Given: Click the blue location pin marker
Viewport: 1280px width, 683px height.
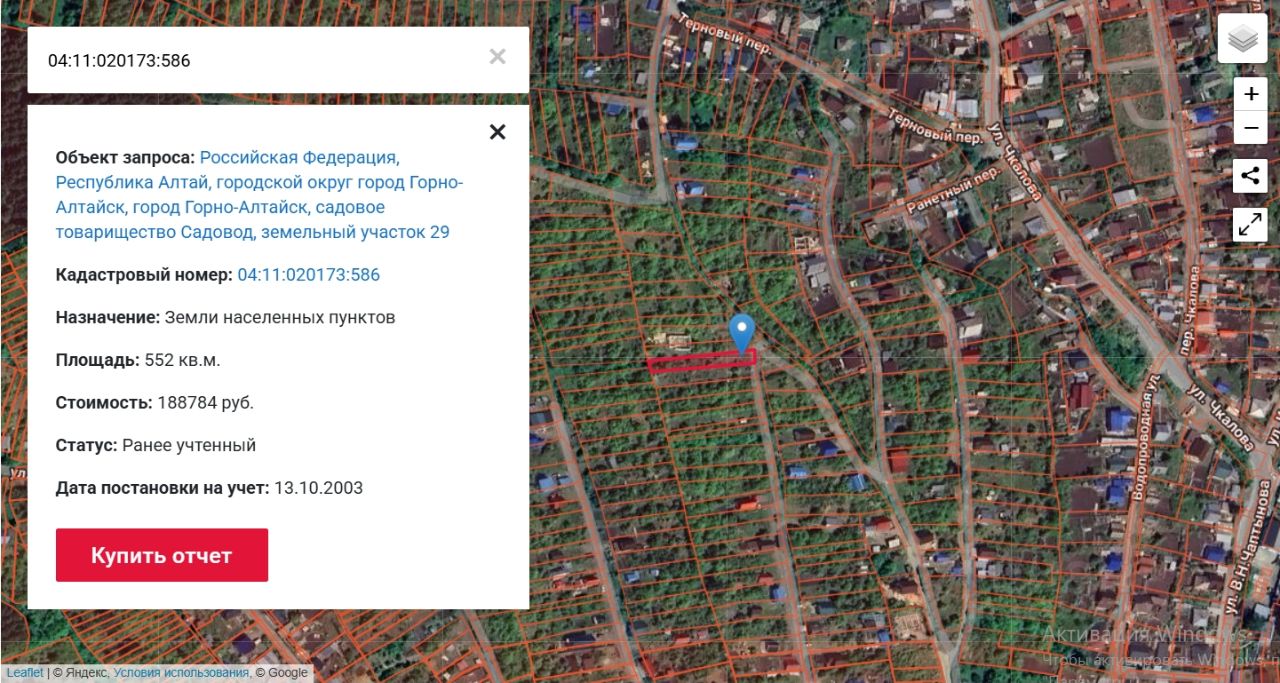Looking at the screenshot, I should pyautogui.click(x=741, y=333).
